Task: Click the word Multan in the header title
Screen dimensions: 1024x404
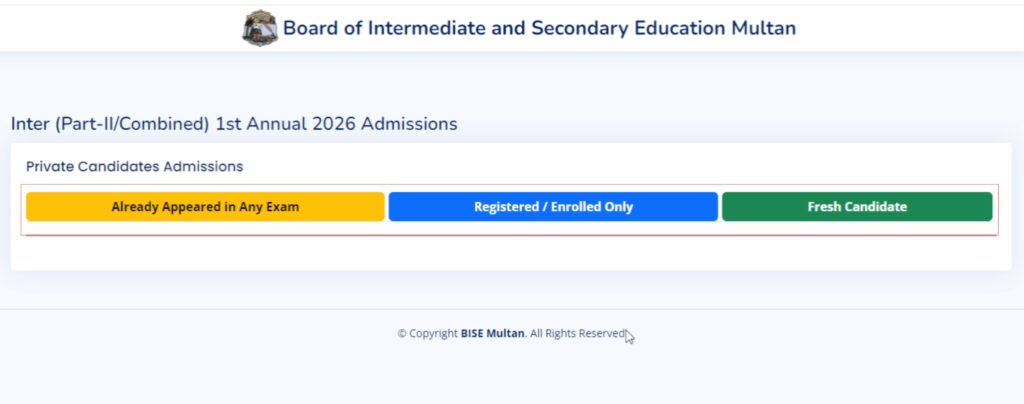Action: click(762, 28)
